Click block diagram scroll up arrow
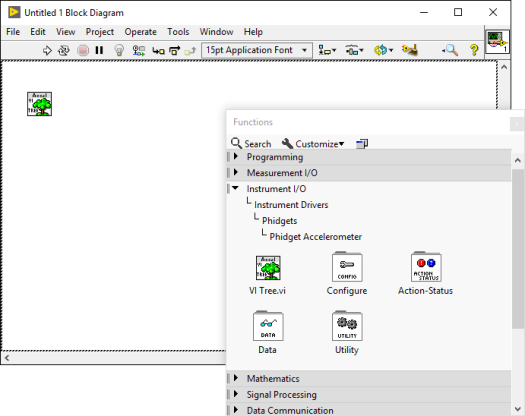Screen dimensions: 525x416 tap(504, 67)
